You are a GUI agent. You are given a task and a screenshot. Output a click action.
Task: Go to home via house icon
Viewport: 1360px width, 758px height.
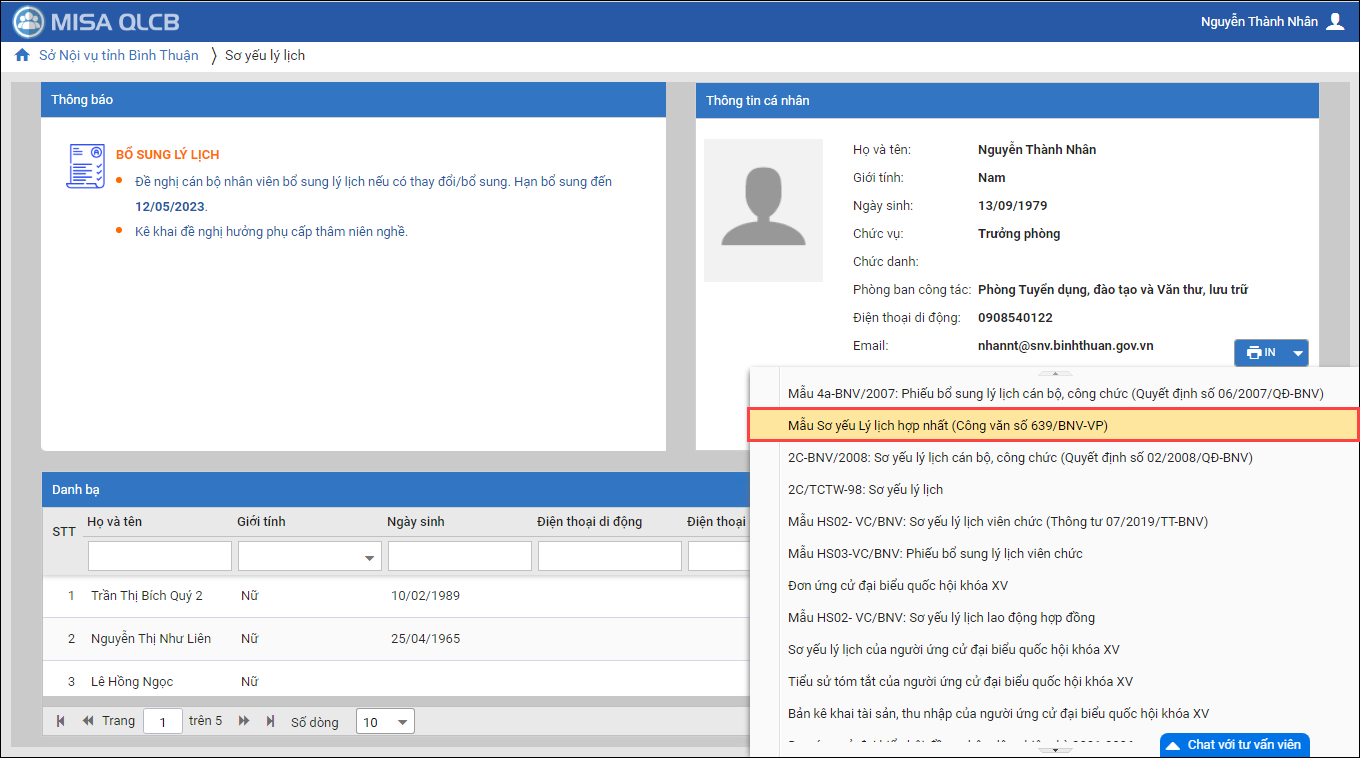click(x=22, y=55)
